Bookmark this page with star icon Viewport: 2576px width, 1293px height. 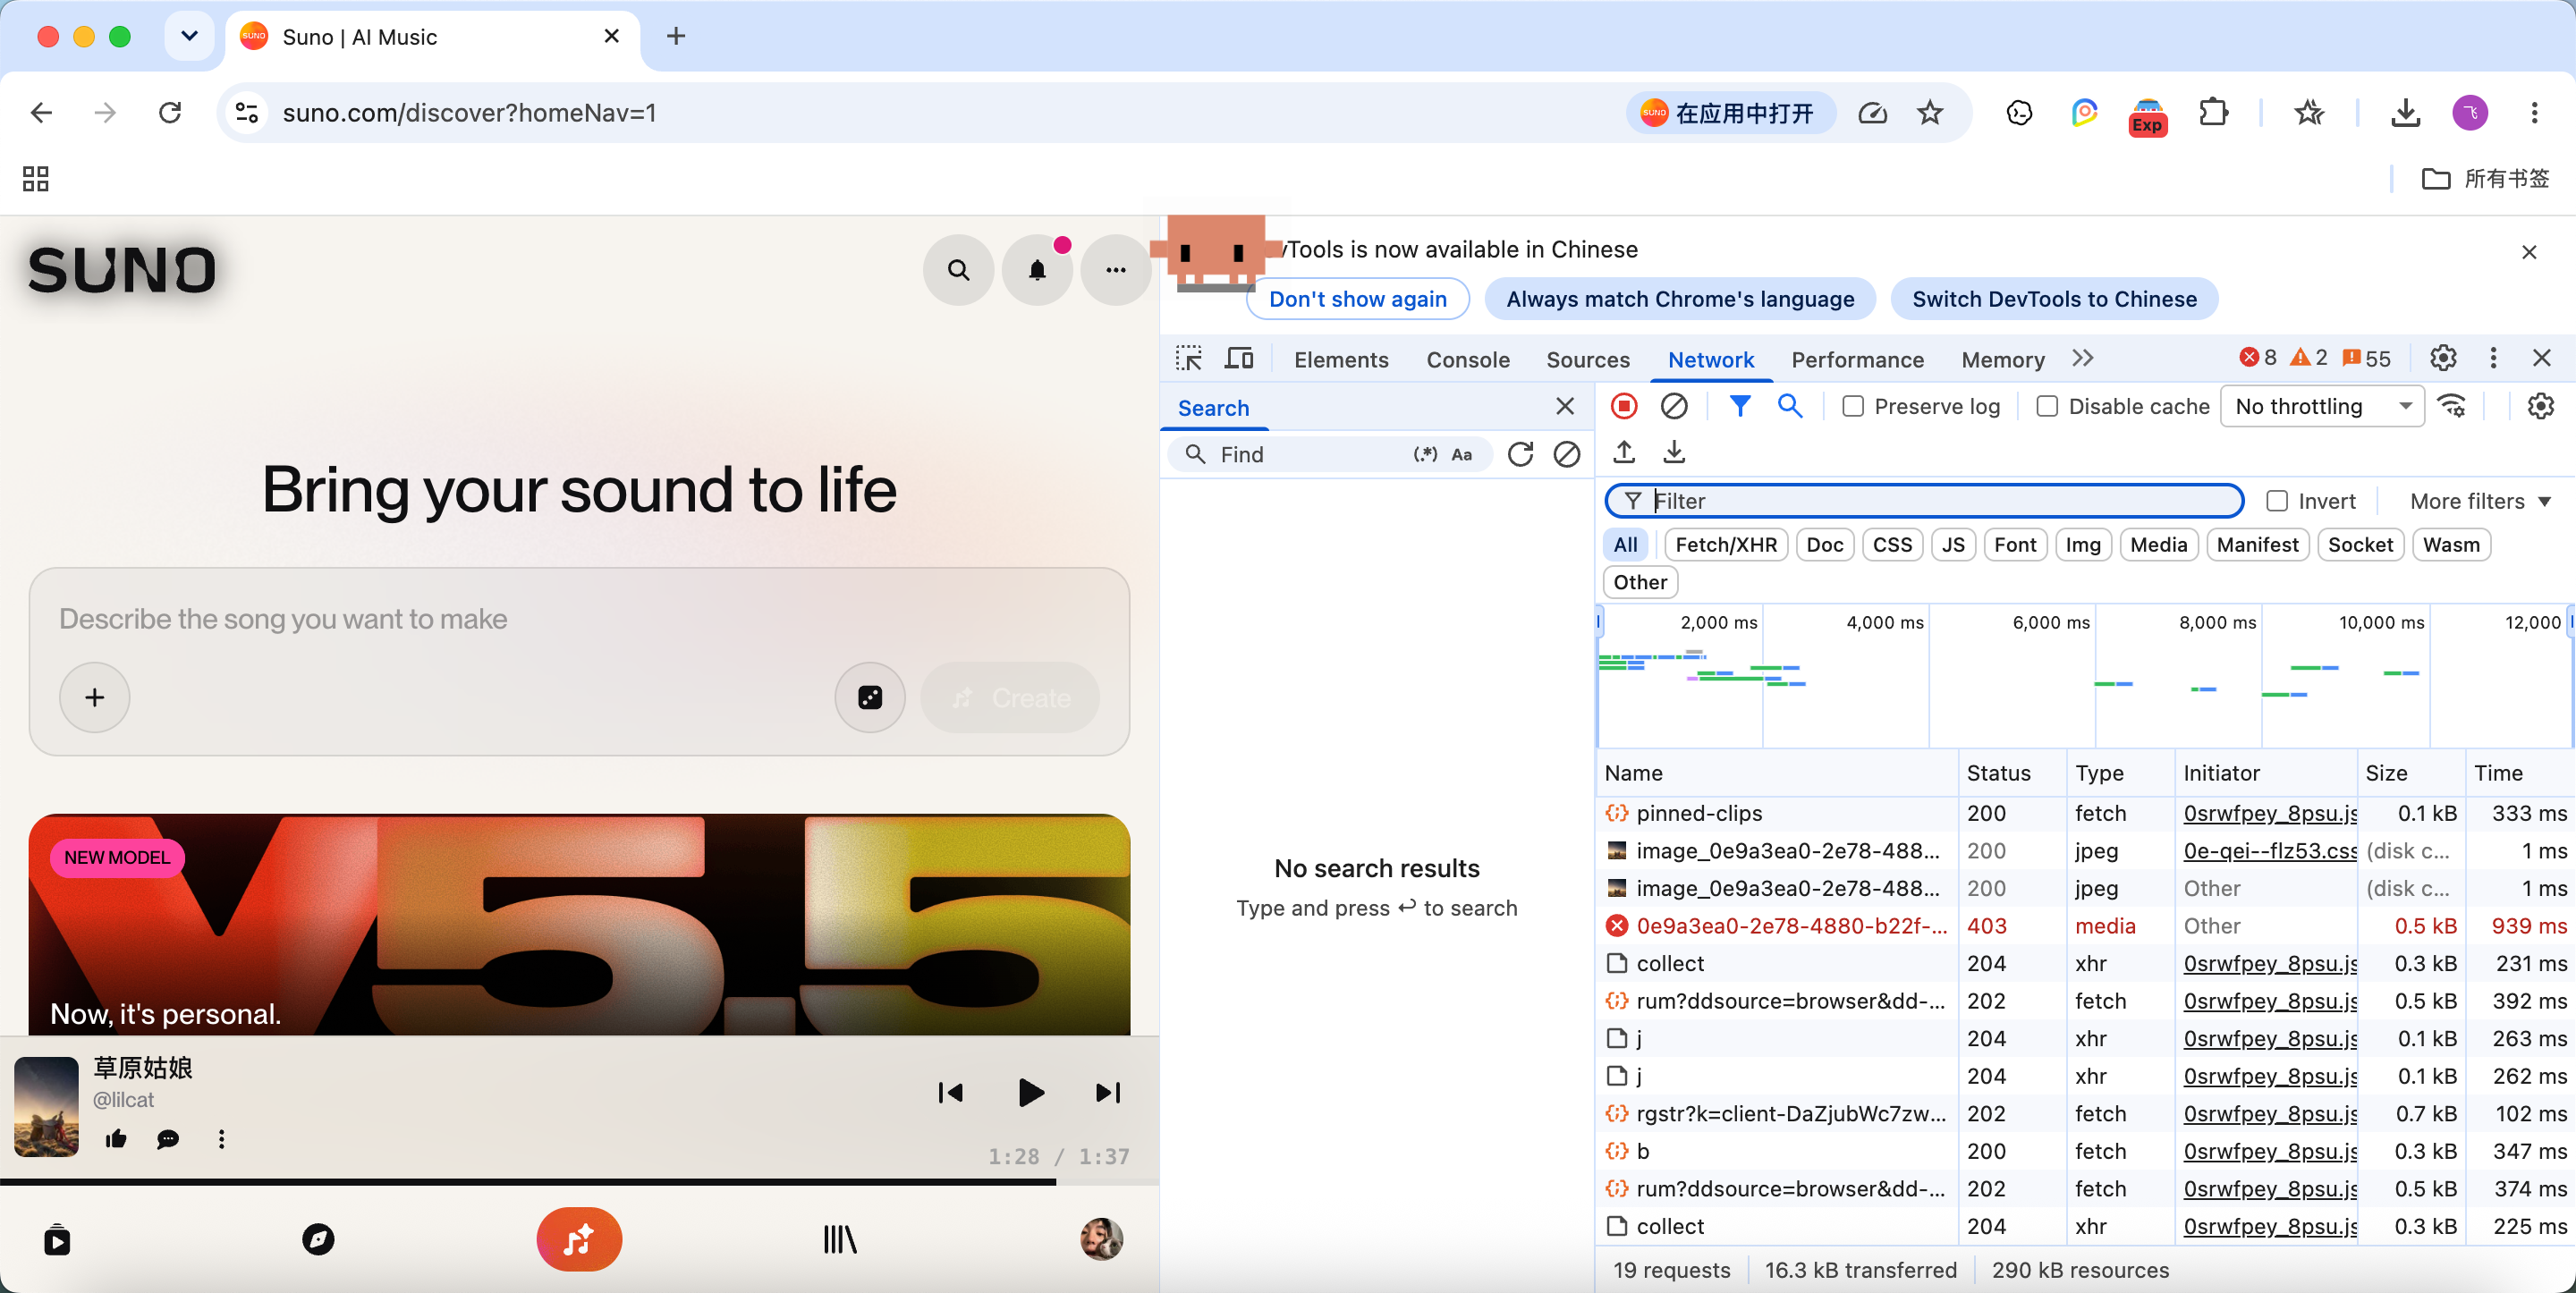pos(1930,113)
